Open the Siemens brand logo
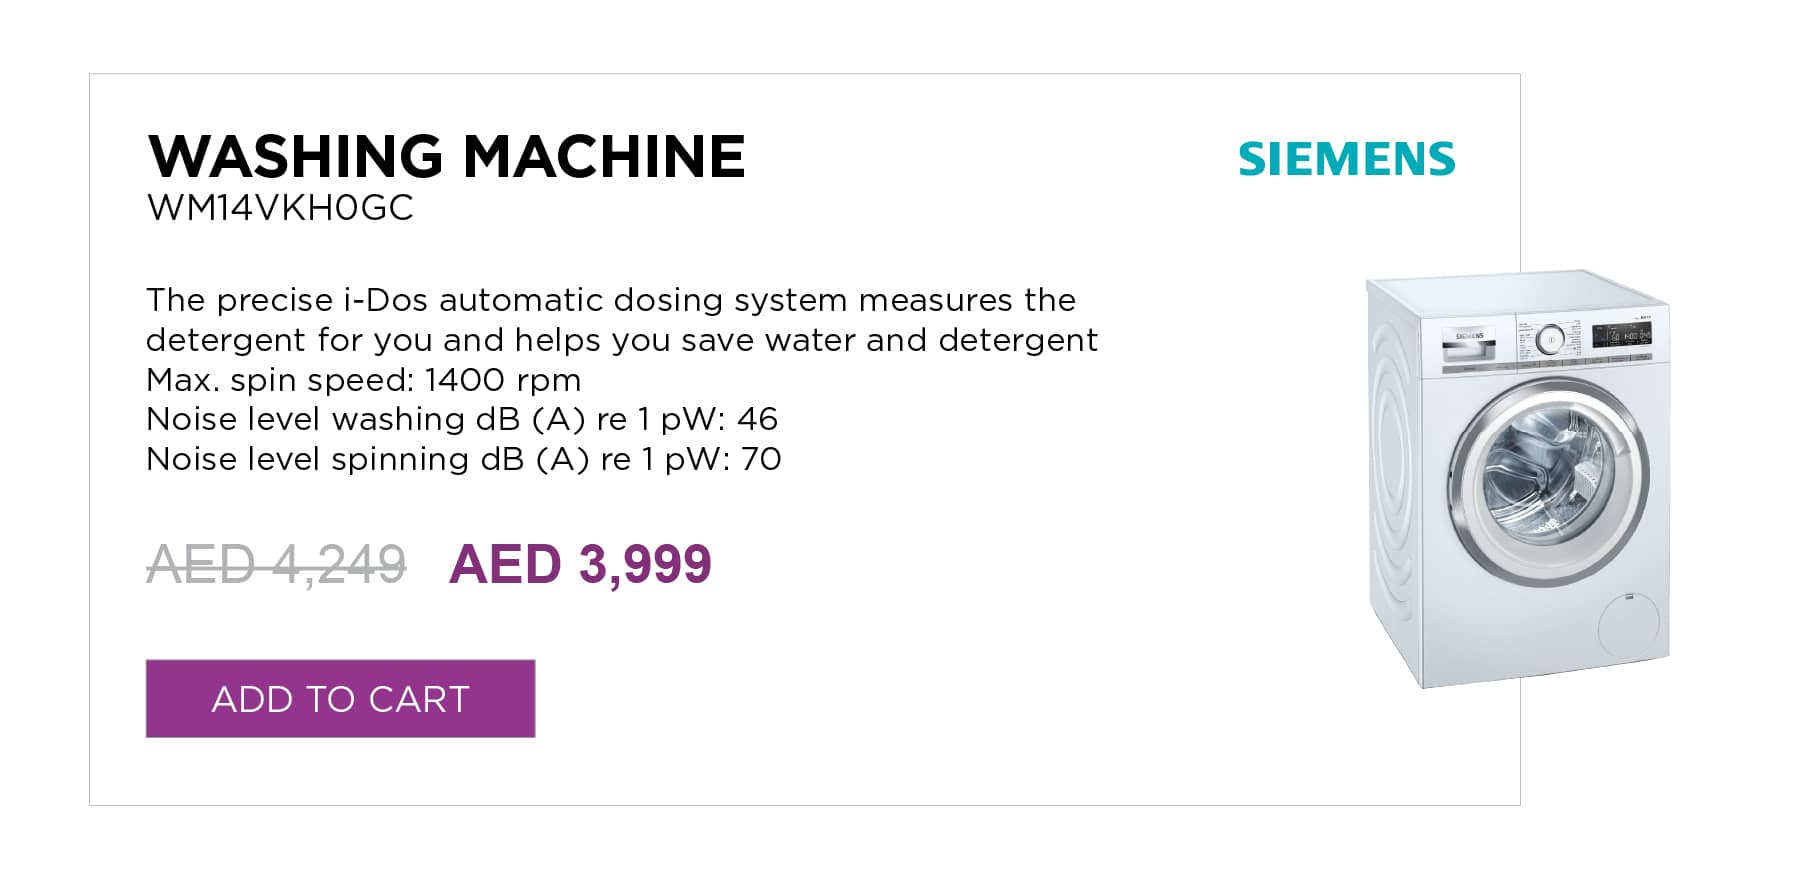This screenshot has height=869, width=1797. click(x=1346, y=159)
